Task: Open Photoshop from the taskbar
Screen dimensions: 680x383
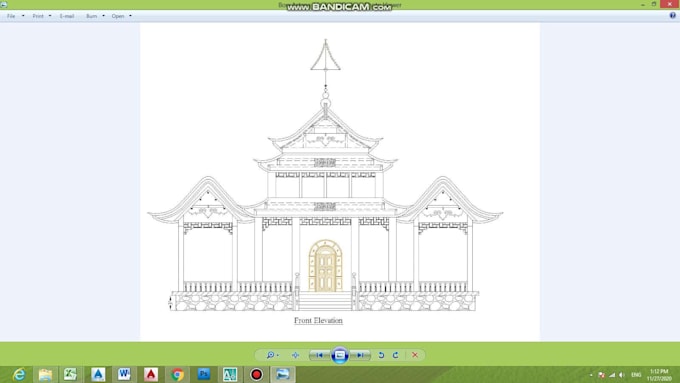Action: pos(204,374)
